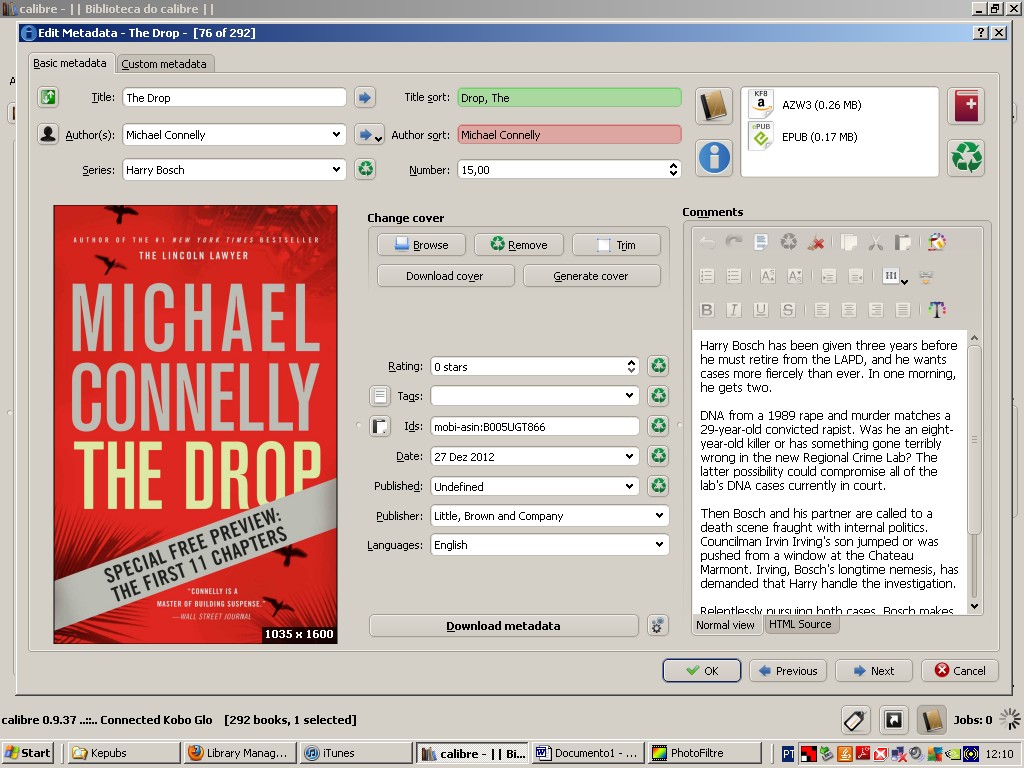Expand the Publisher dropdown
The width and height of the screenshot is (1024, 768).
[659, 516]
